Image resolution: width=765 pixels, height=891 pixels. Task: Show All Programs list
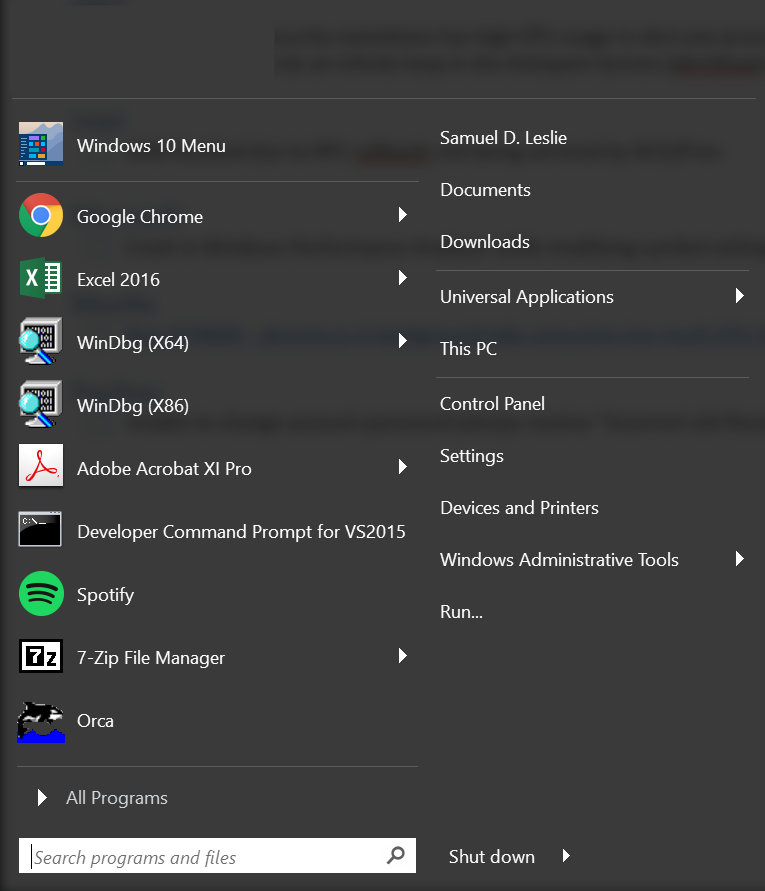116,798
